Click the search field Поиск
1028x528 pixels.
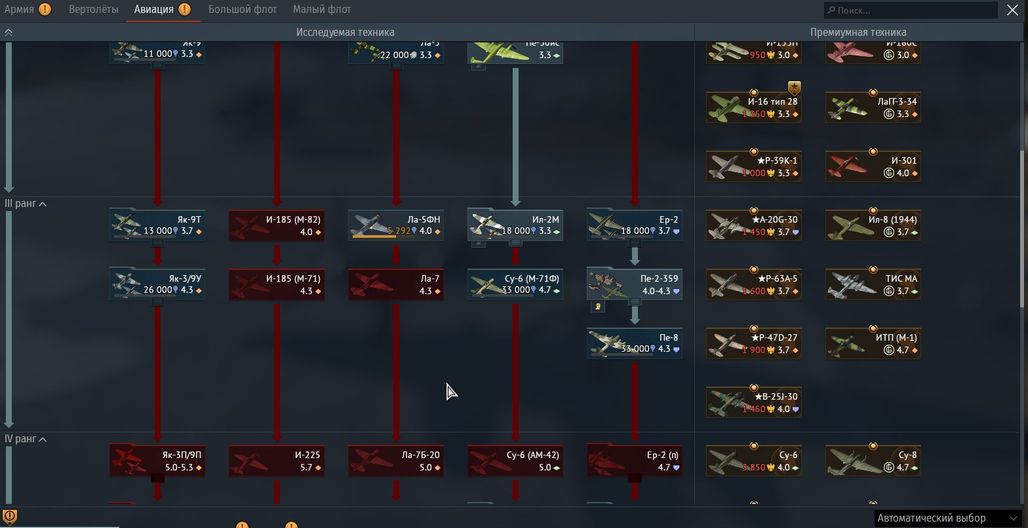tap(911, 10)
